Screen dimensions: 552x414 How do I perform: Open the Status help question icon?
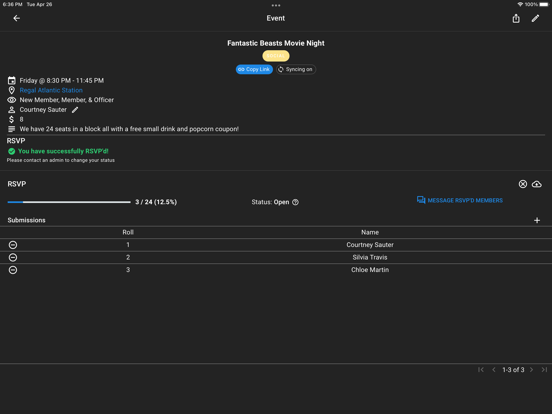coord(295,202)
